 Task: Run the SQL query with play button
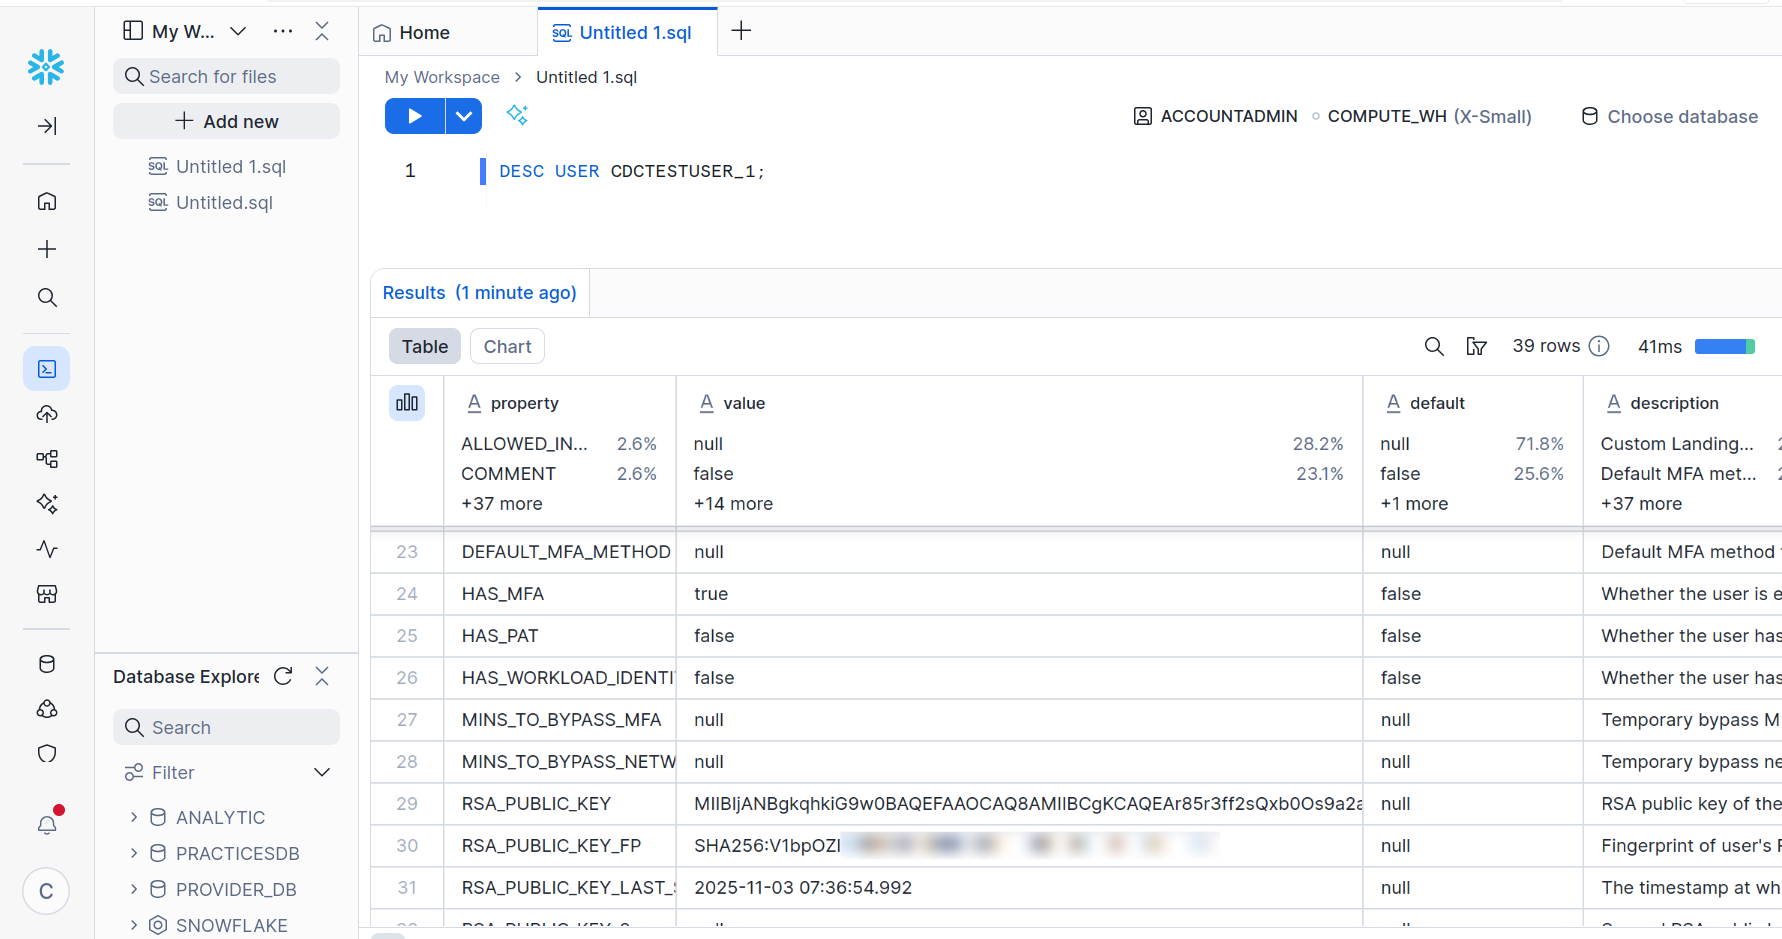[414, 116]
